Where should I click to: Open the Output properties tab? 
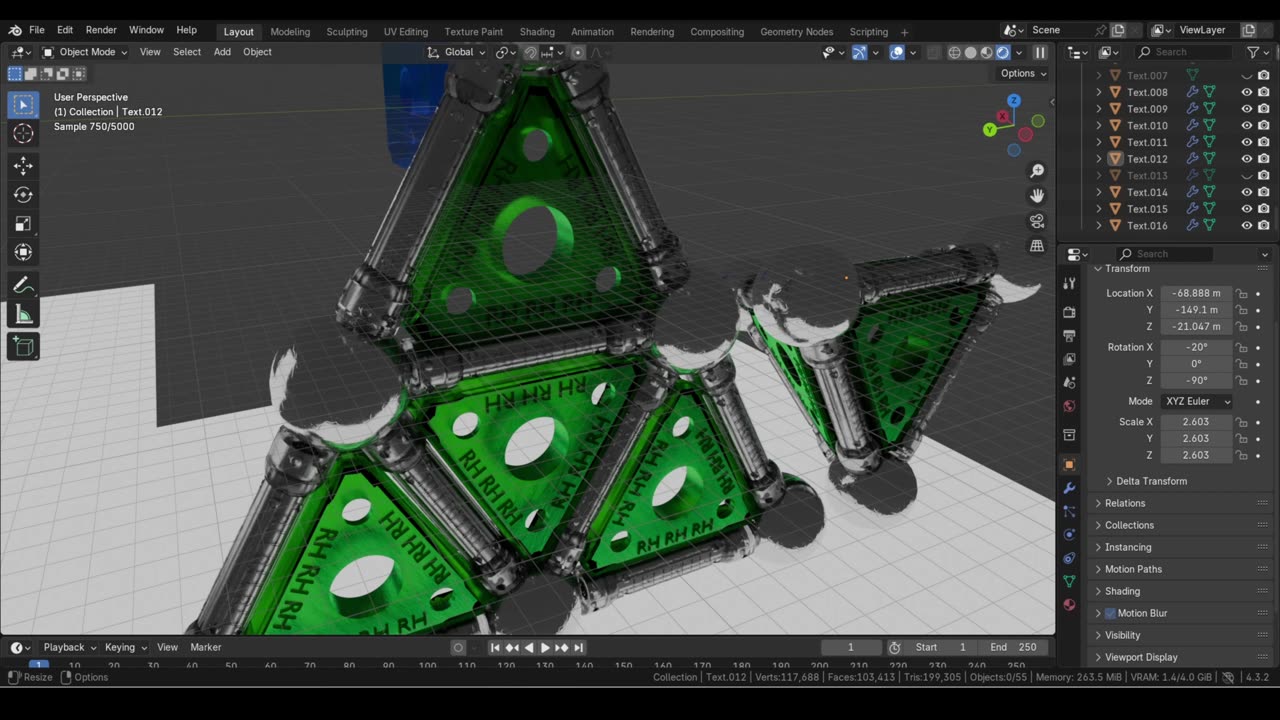[x=1069, y=335]
